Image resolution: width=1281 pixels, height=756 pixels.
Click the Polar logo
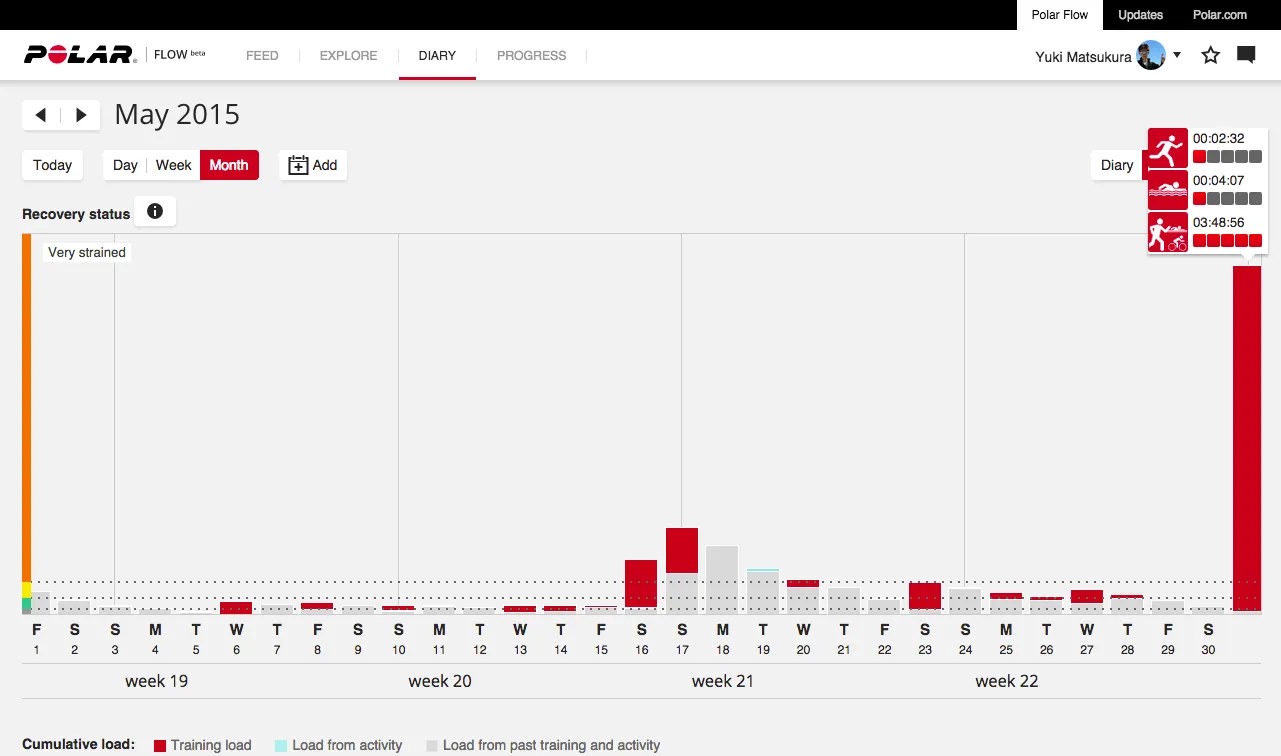80,55
